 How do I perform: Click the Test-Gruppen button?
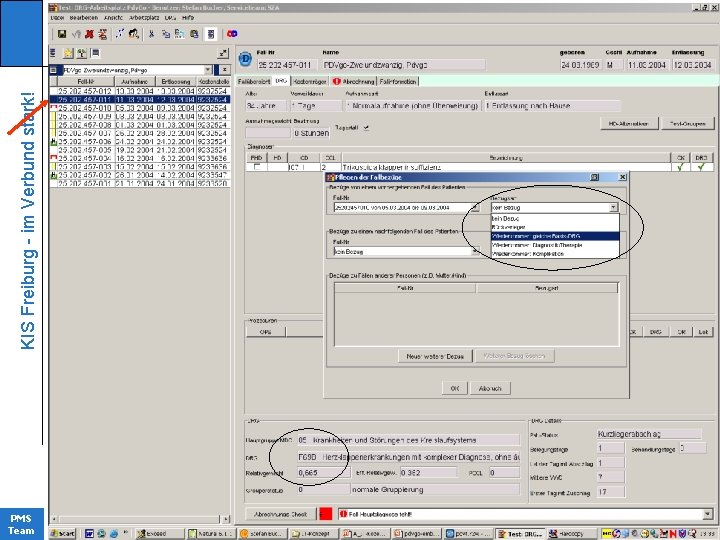[687, 124]
